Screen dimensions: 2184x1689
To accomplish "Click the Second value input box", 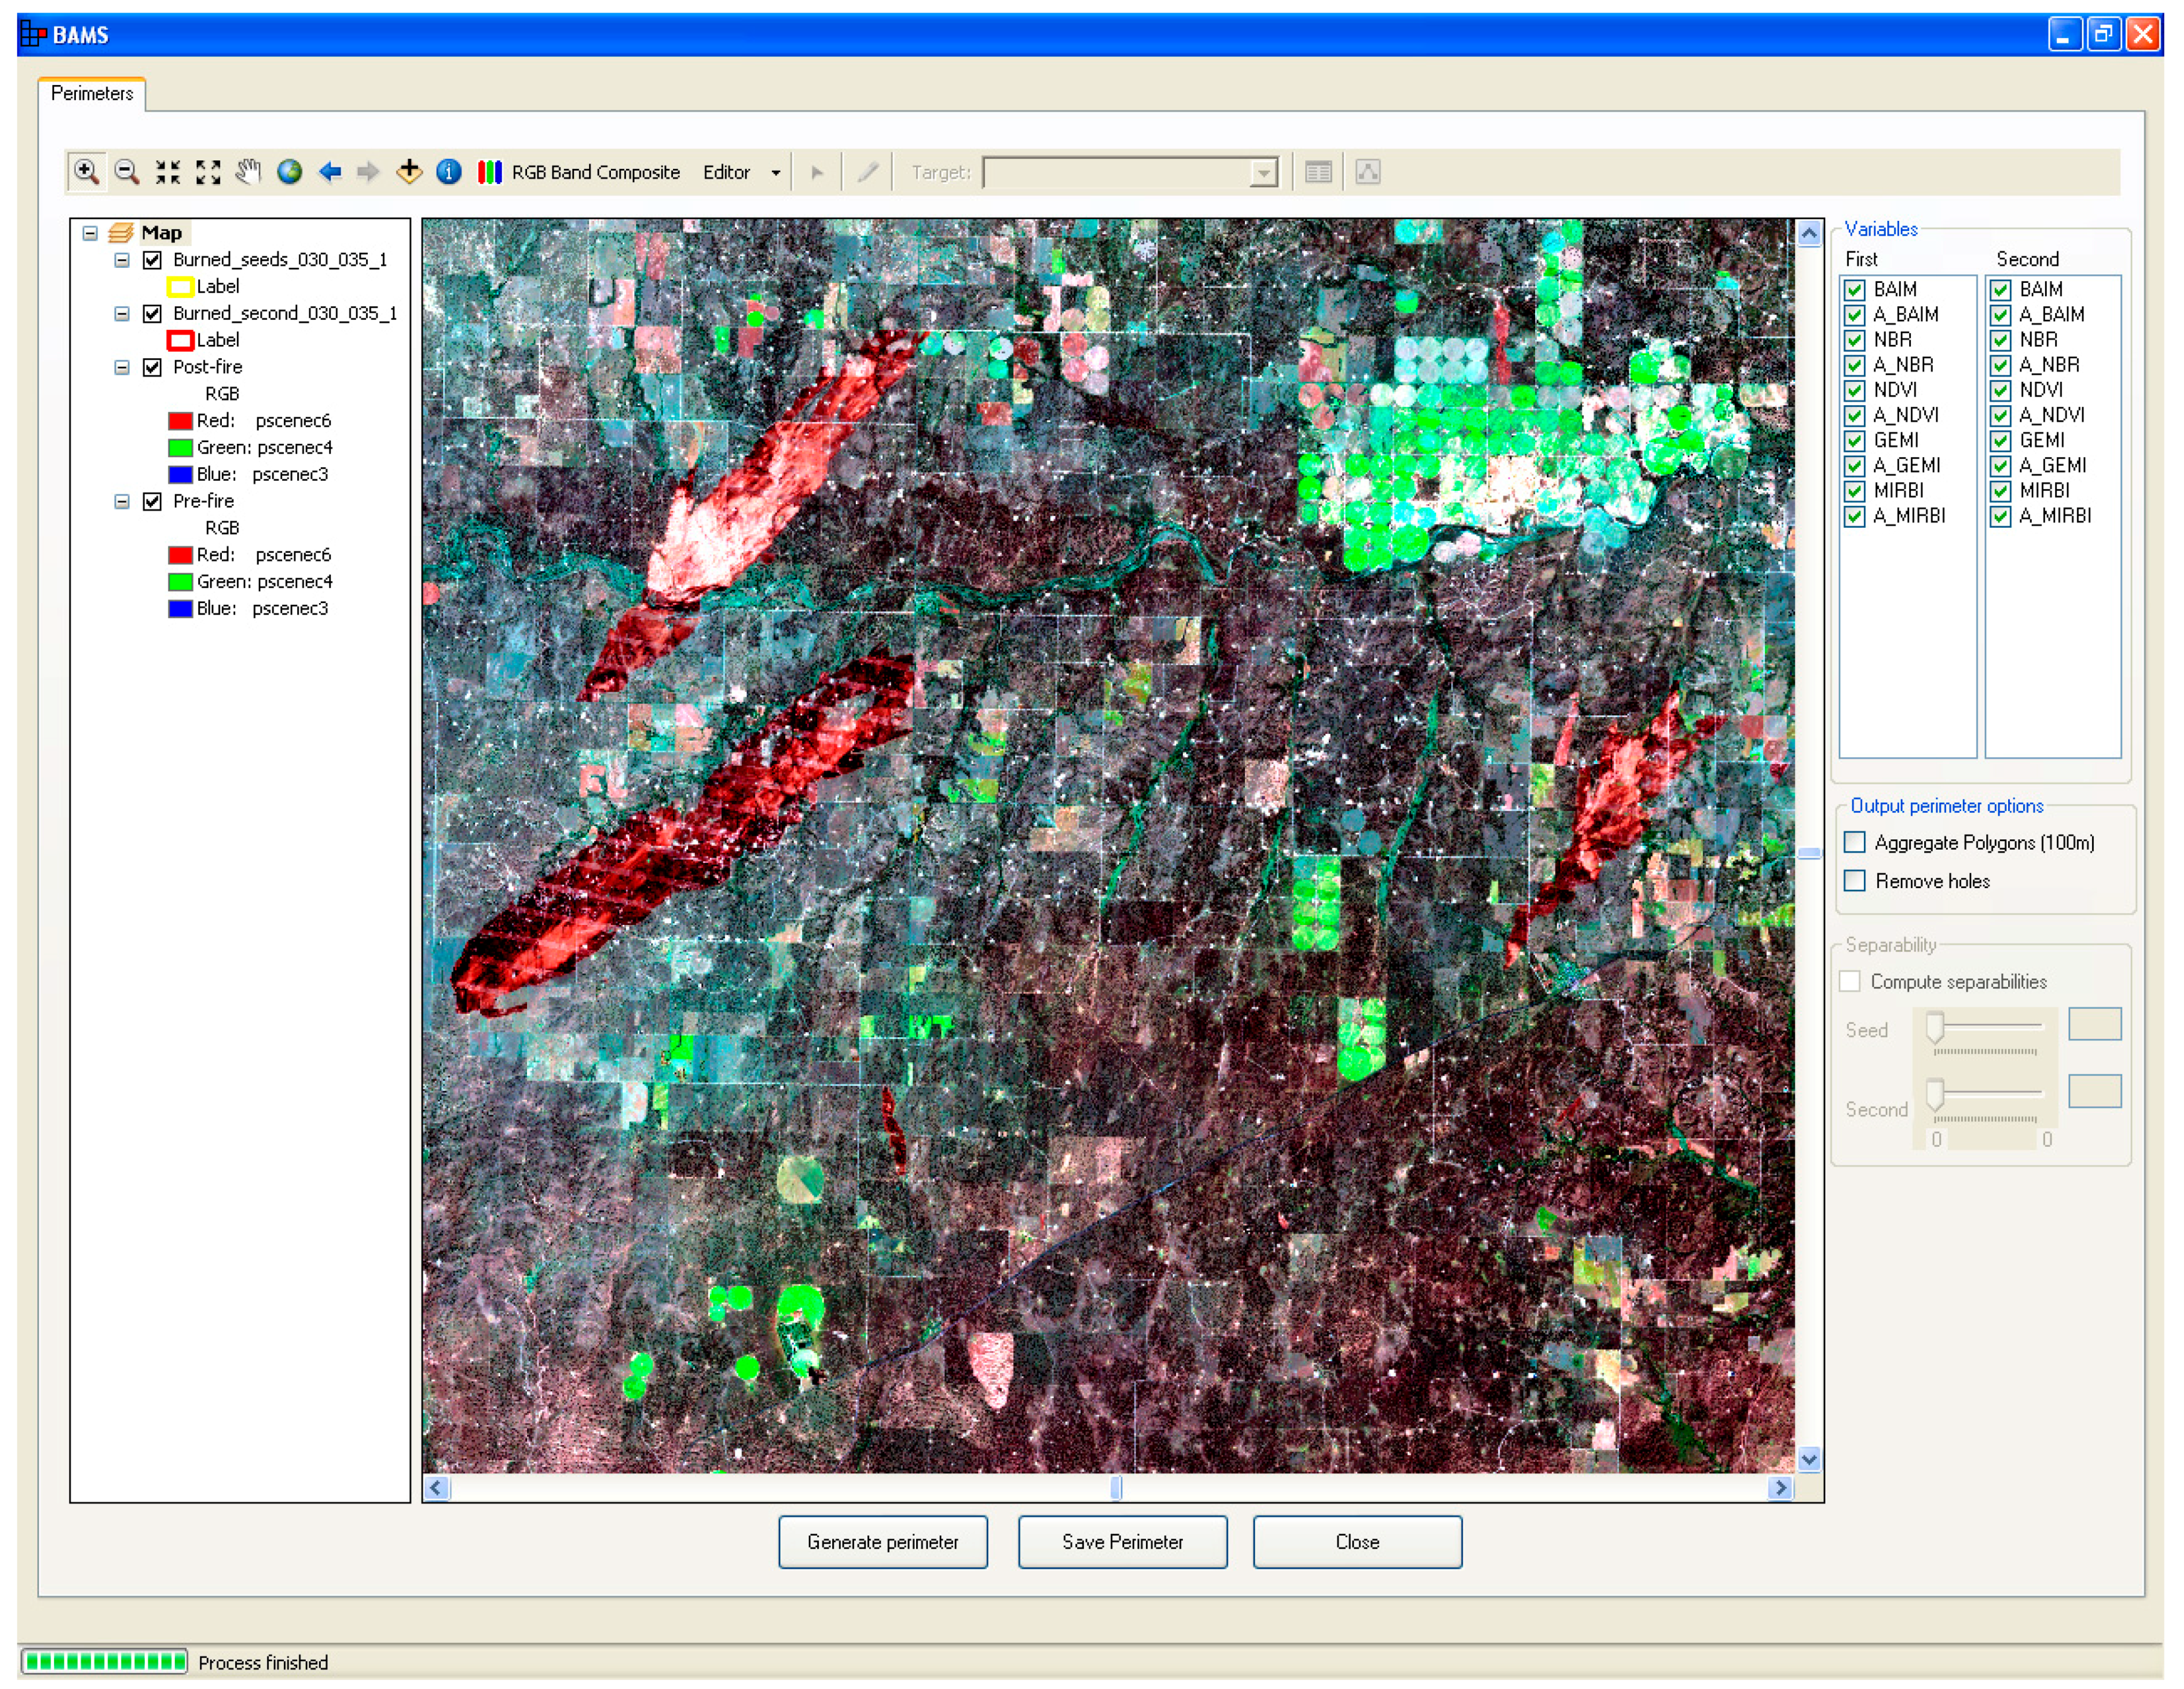I will (2096, 1092).
